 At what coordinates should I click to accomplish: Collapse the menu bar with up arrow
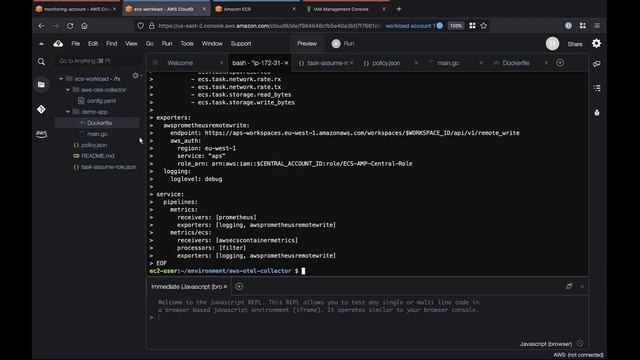tap(41, 44)
